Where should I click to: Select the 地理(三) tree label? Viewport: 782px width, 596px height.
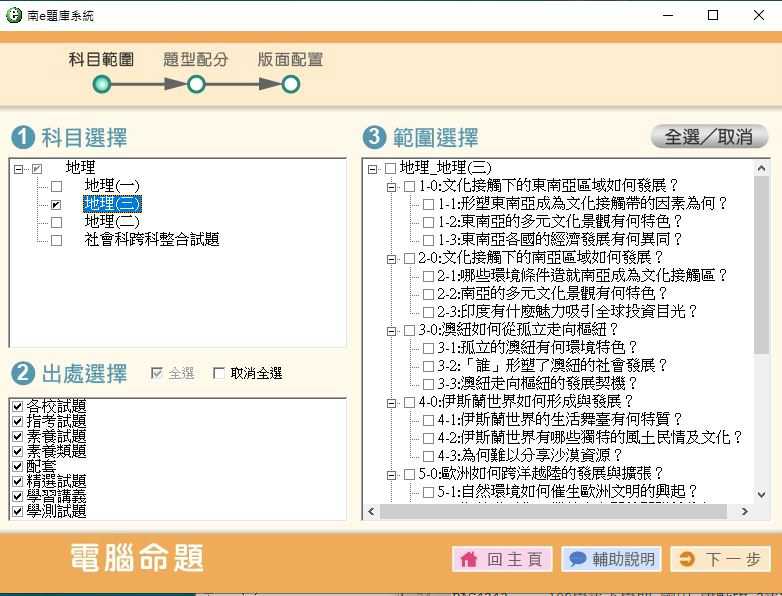pyautogui.click(x=112, y=204)
